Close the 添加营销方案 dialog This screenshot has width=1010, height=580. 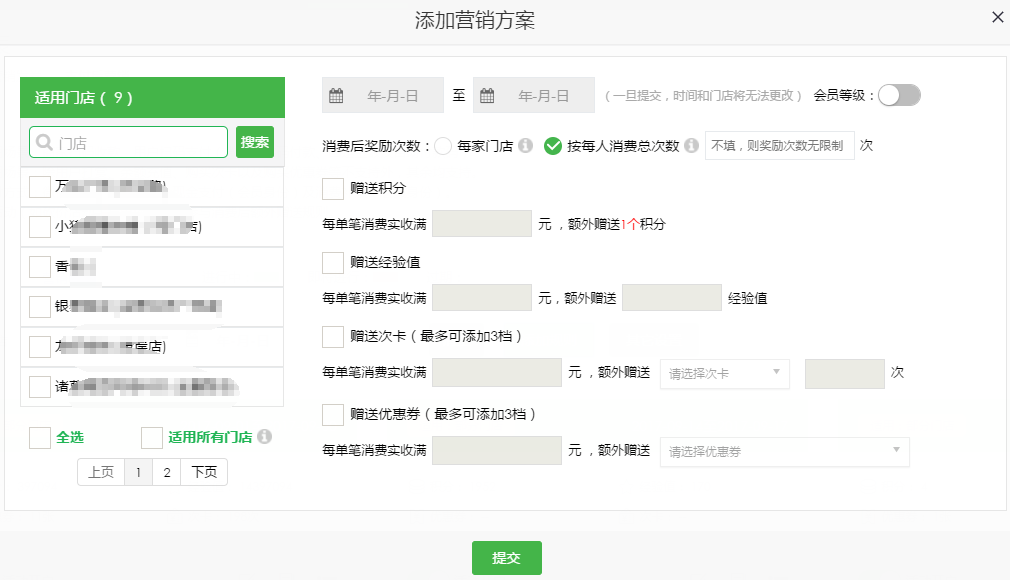click(x=997, y=17)
